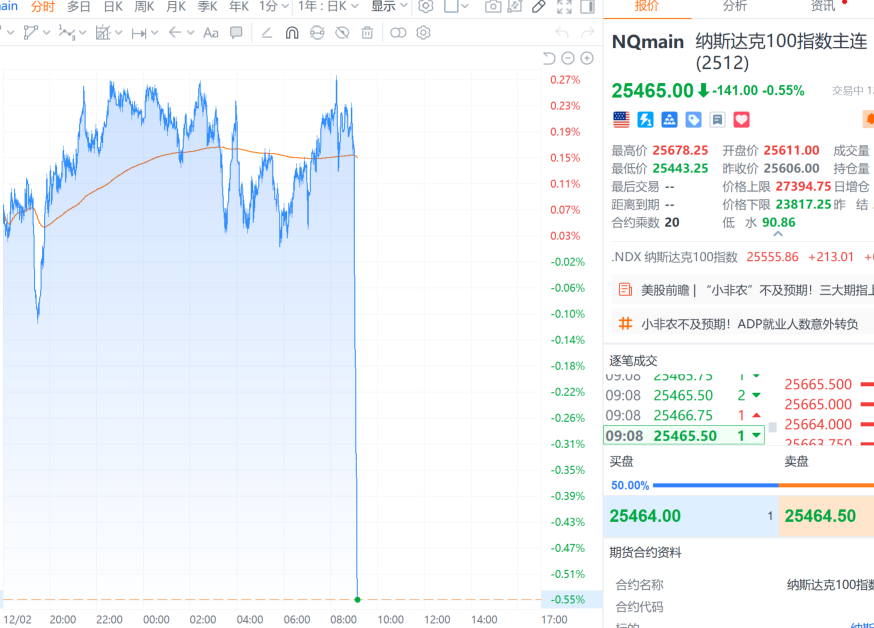Toggle chart fullscreen mode icon
This screenshot has width=874, height=628.
563,7
